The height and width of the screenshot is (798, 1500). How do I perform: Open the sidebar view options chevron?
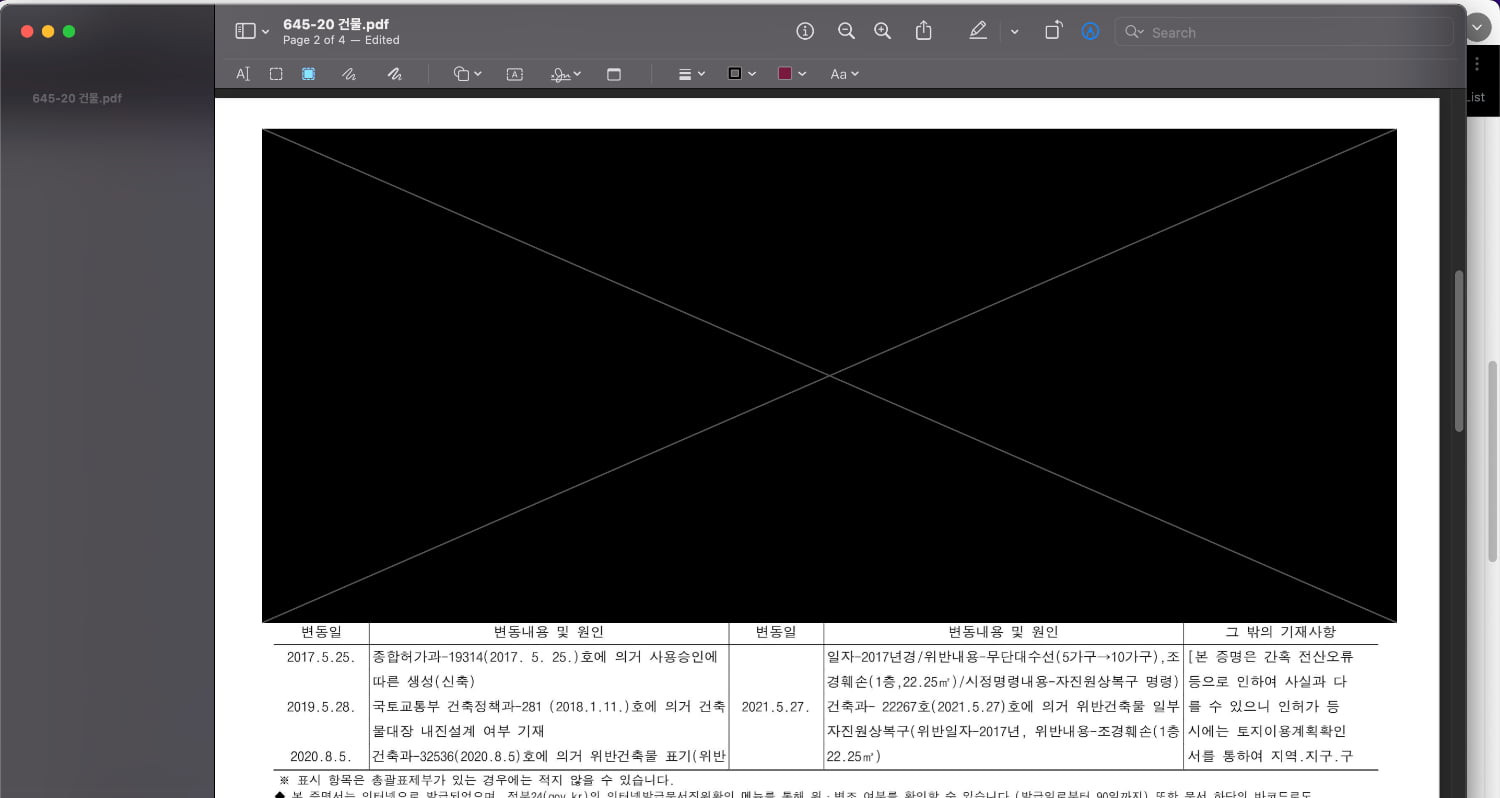tap(266, 32)
